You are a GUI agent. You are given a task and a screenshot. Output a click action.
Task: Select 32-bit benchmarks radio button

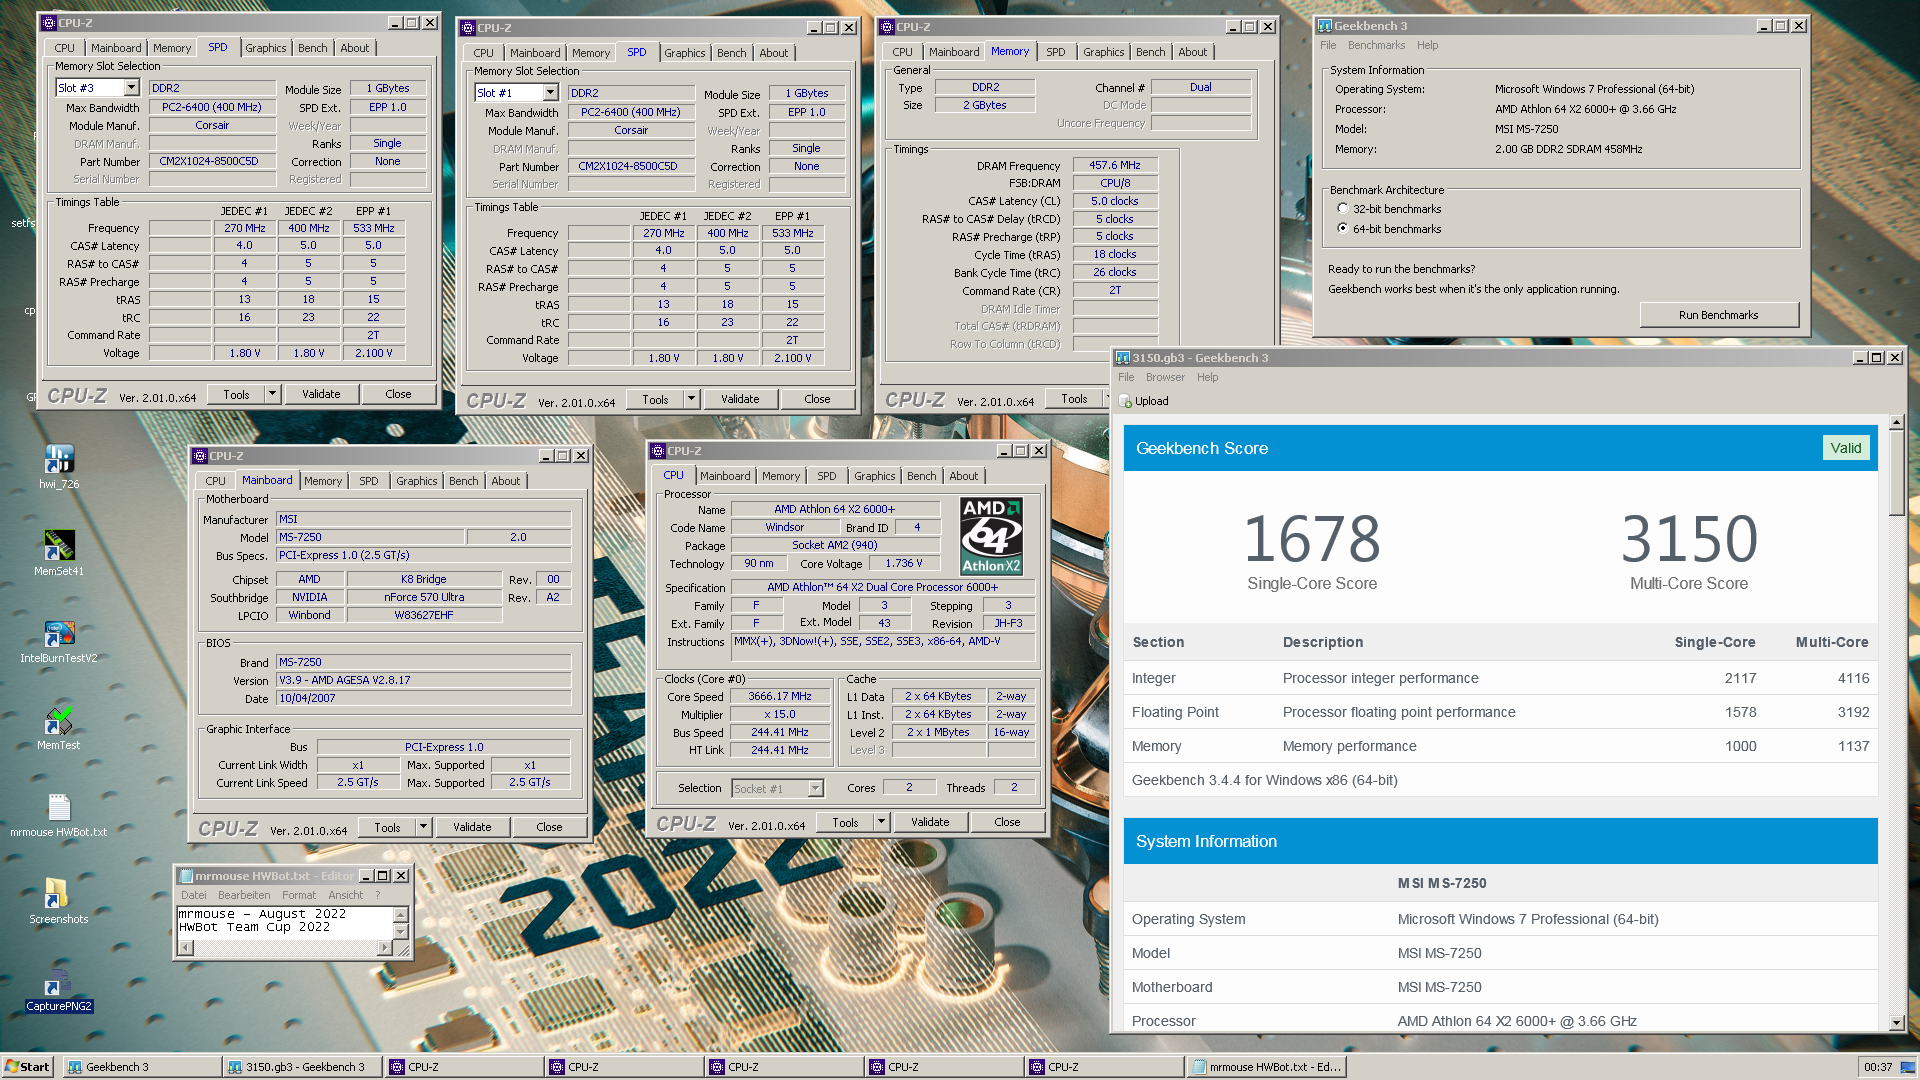tap(1343, 209)
